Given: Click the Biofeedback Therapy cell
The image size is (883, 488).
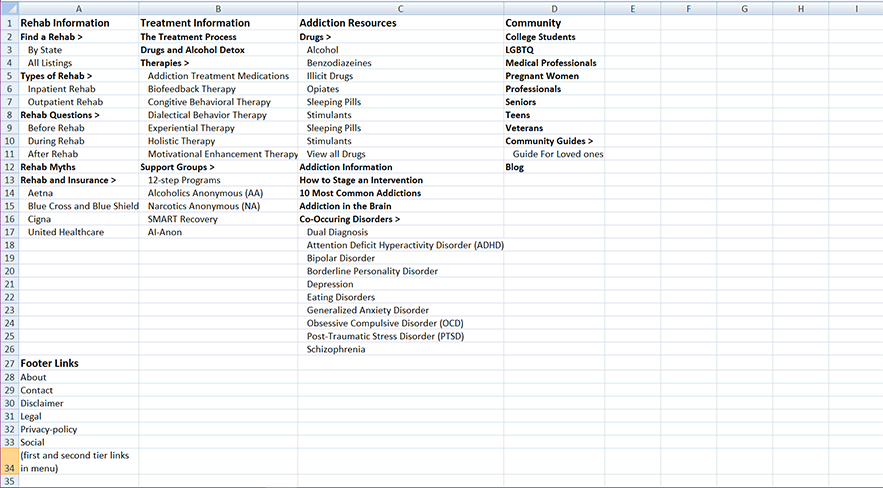Looking at the screenshot, I should click(x=191, y=89).
